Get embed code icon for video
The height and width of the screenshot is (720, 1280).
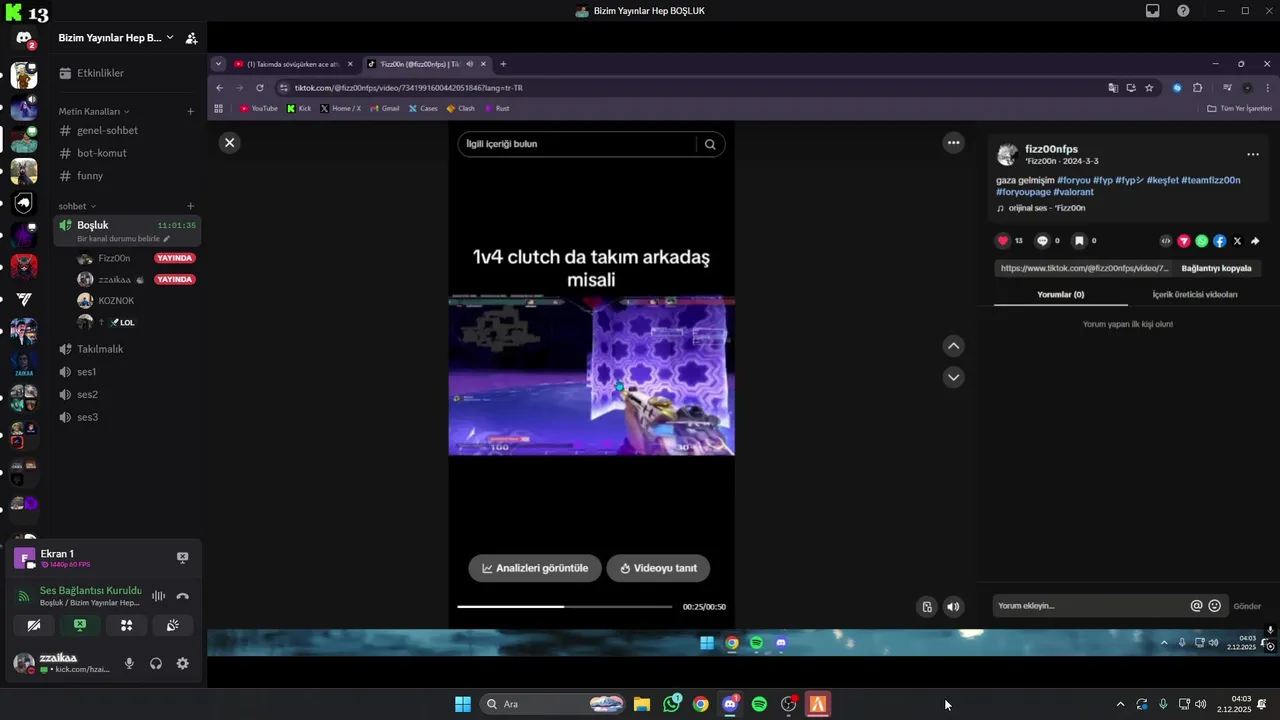click(1166, 241)
